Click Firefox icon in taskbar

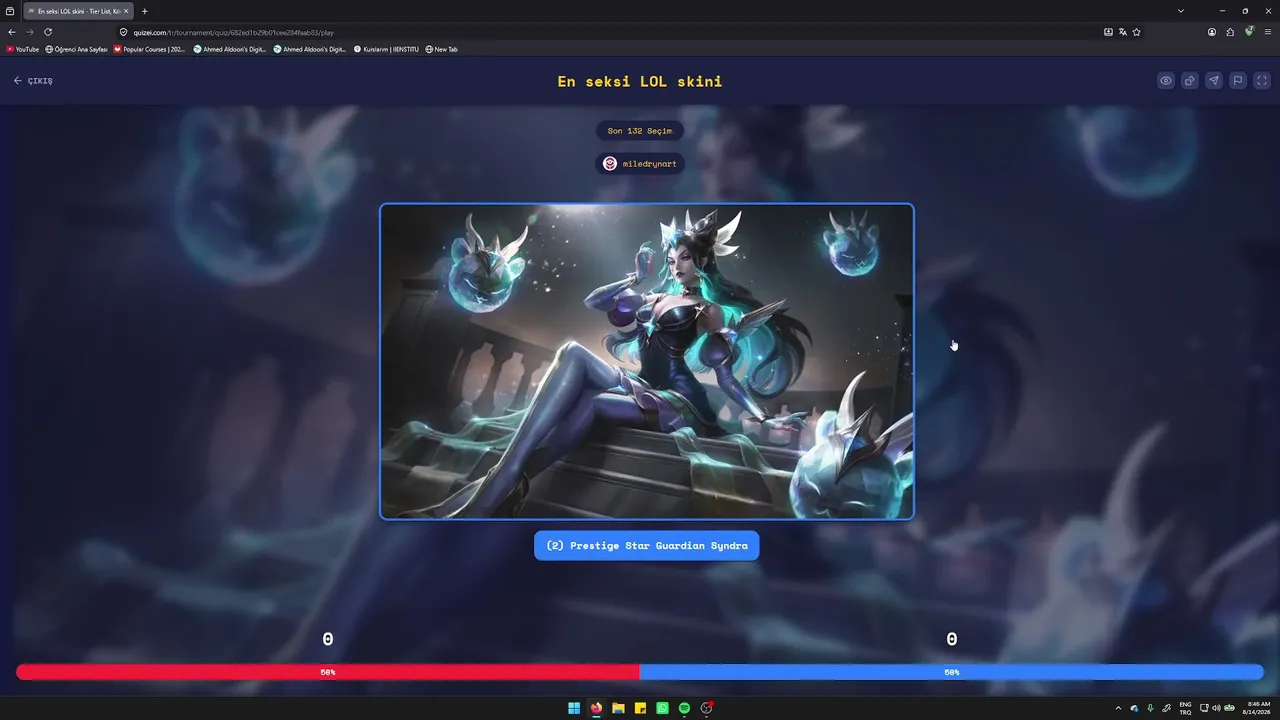click(596, 708)
